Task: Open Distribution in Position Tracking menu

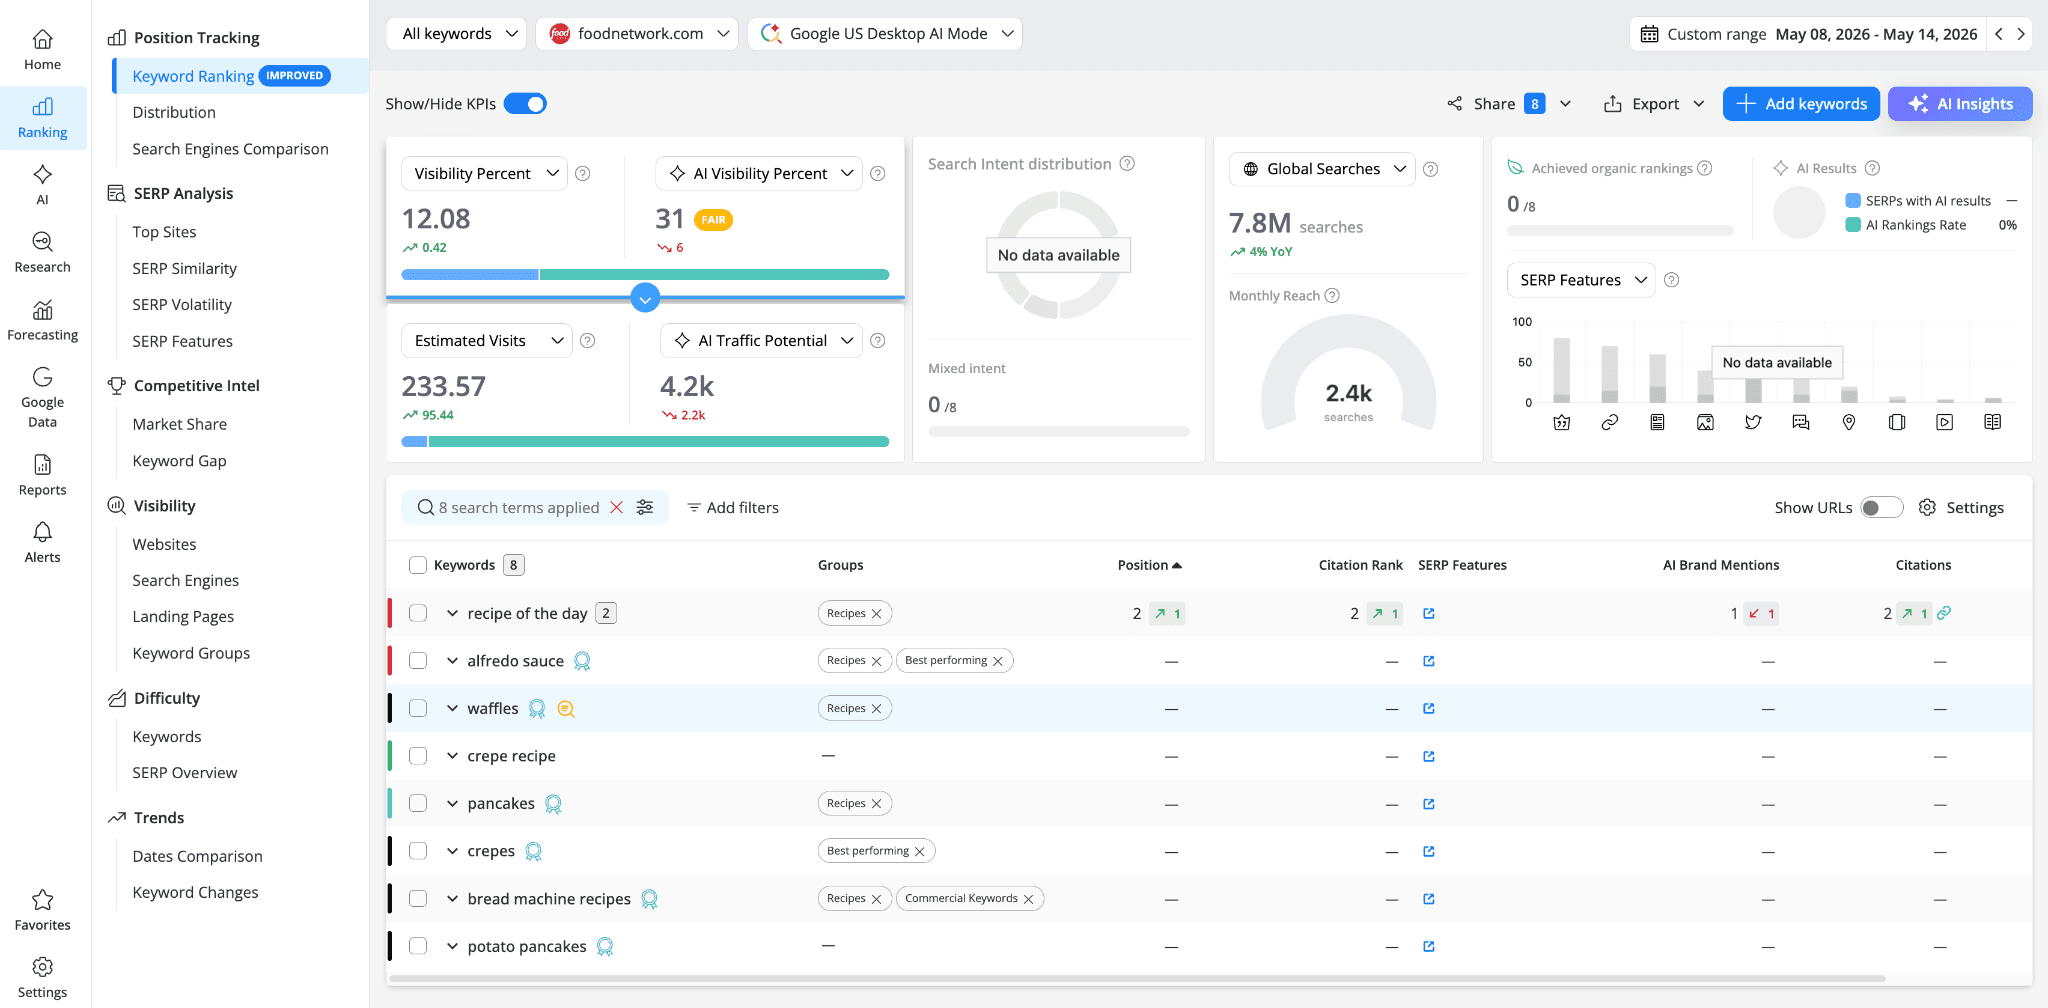Action: coord(174,112)
